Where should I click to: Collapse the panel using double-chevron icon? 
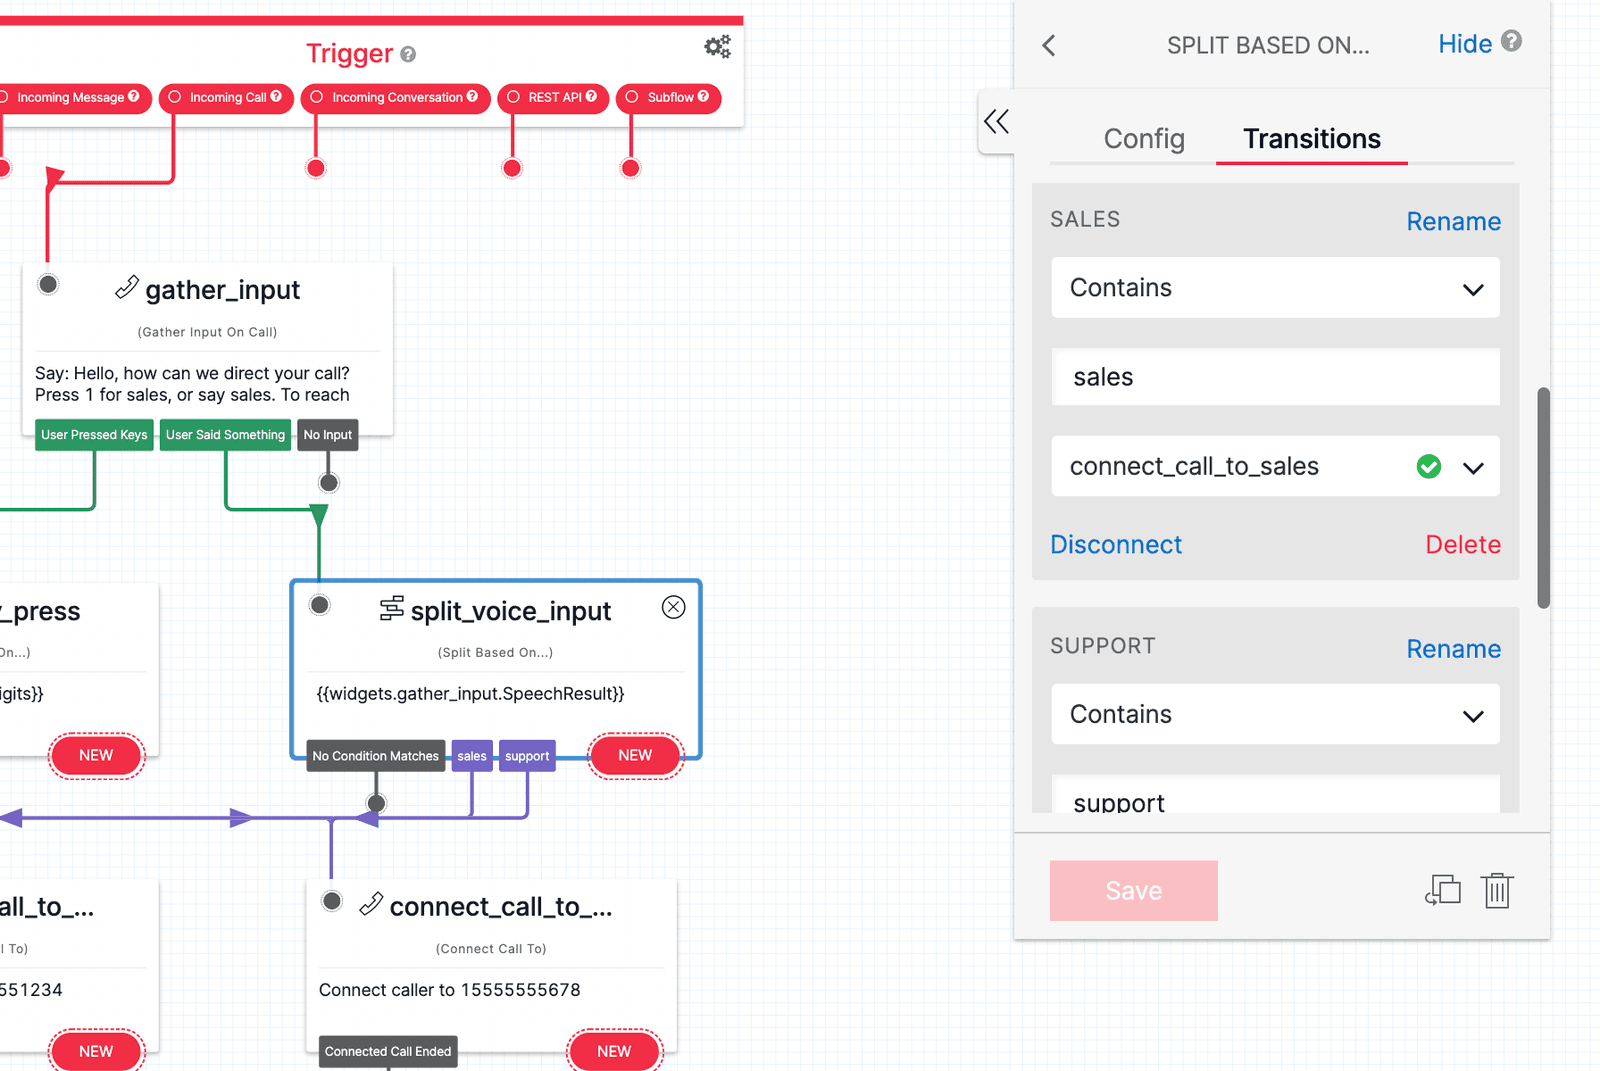(x=996, y=121)
